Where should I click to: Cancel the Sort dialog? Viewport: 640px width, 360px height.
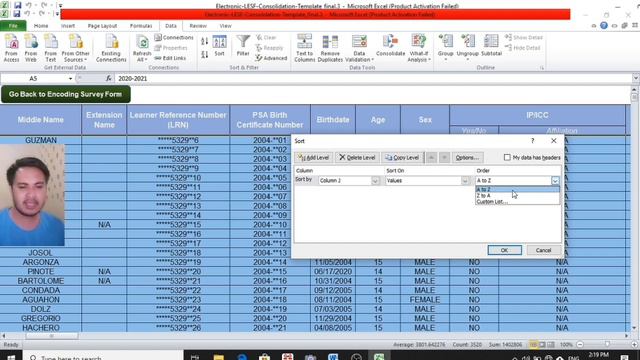[543, 250]
